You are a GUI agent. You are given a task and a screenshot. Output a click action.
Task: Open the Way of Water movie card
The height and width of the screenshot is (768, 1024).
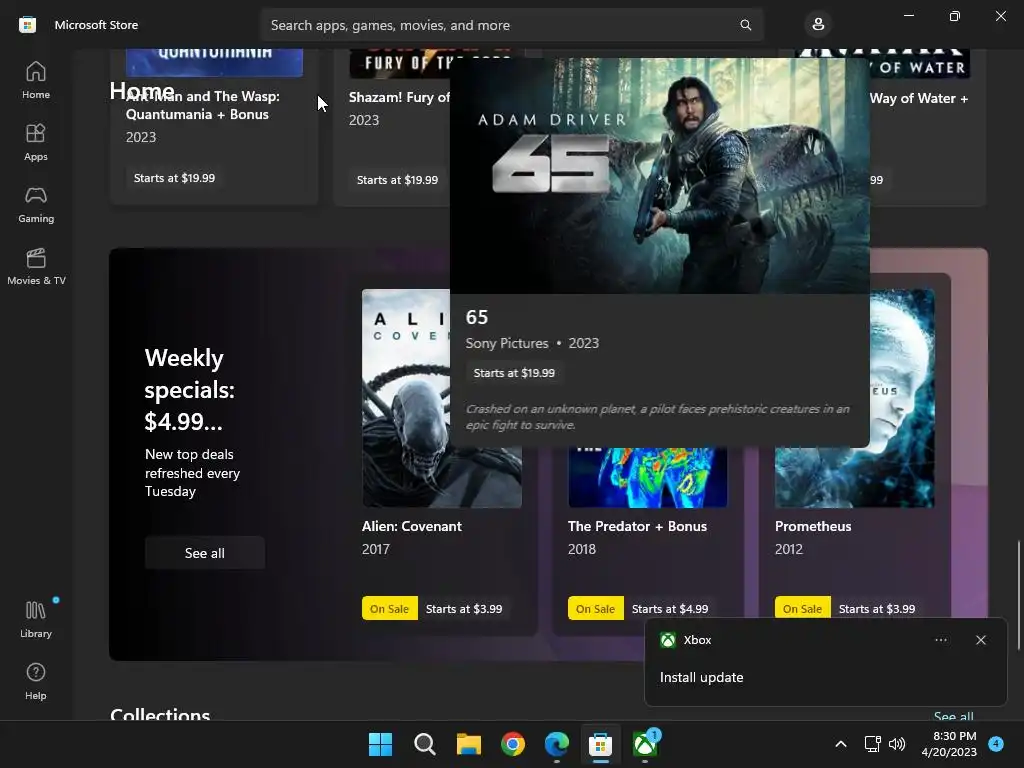[x=927, y=127]
